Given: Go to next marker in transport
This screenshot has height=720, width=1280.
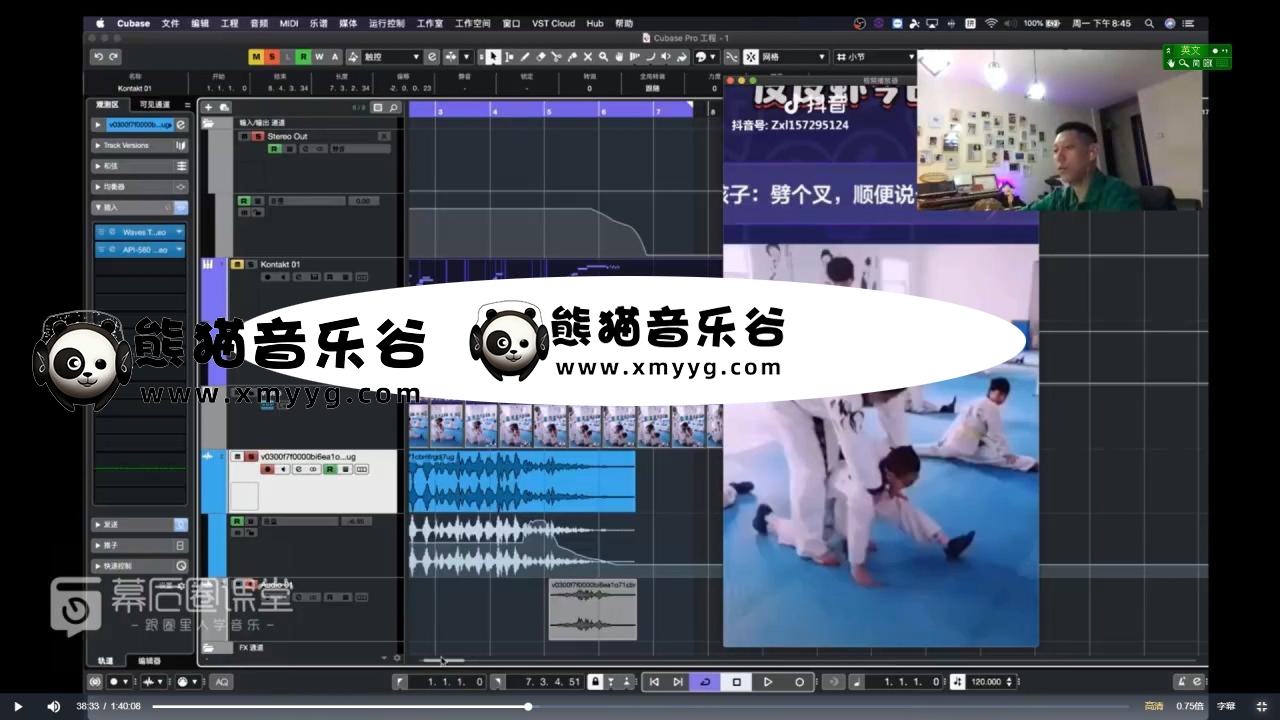Looking at the screenshot, I should (x=678, y=682).
